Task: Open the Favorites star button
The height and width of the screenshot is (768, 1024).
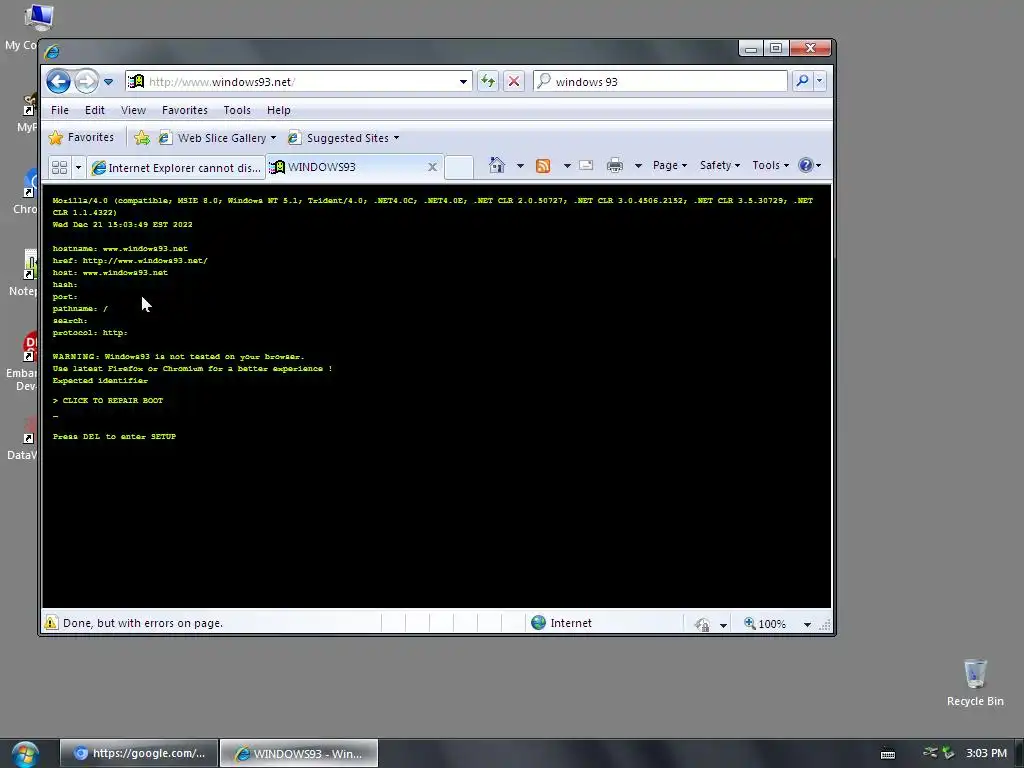Action: tap(82, 137)
